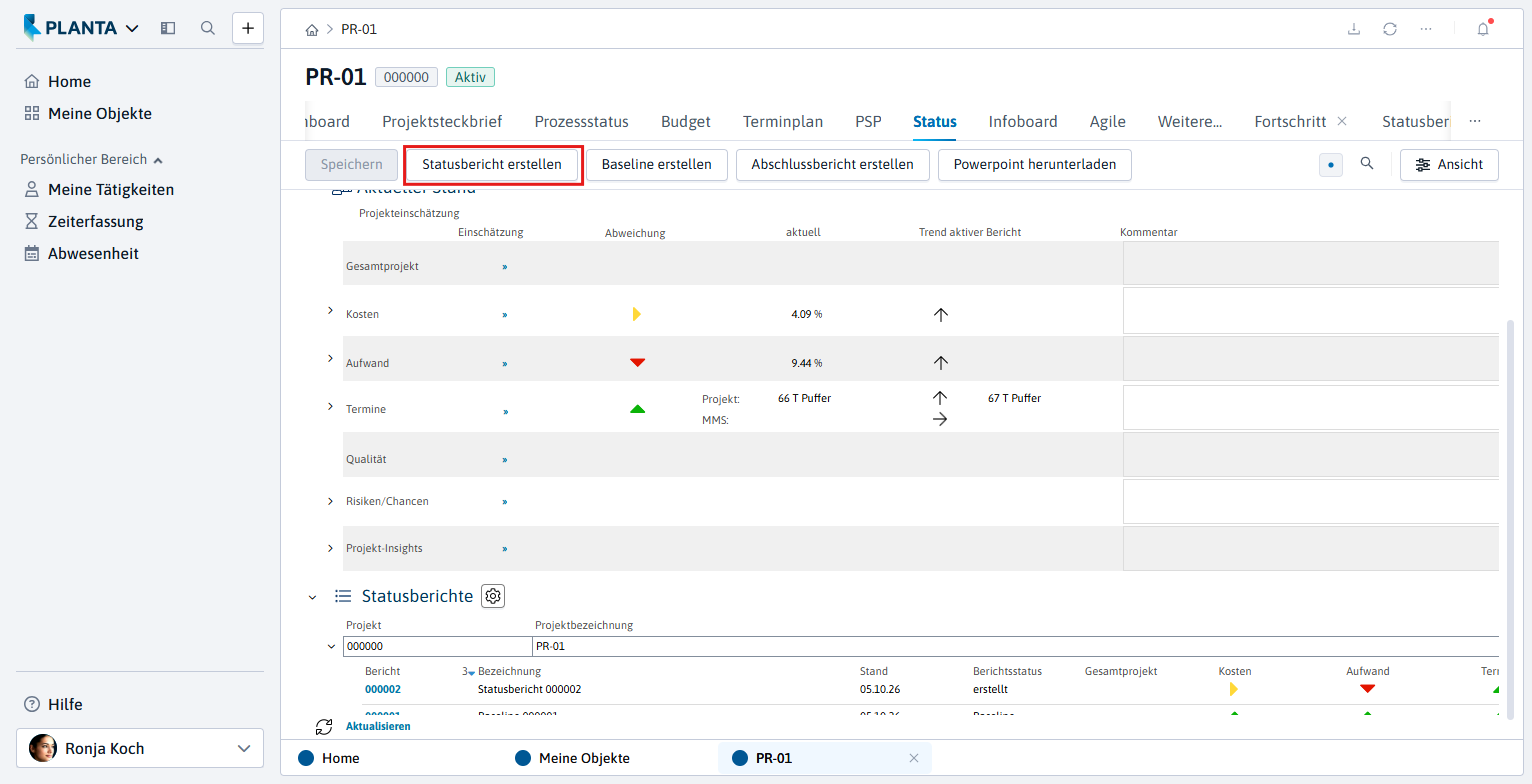
Task: Open the PLANTA logo dropdown
Action: click(81, 28)
